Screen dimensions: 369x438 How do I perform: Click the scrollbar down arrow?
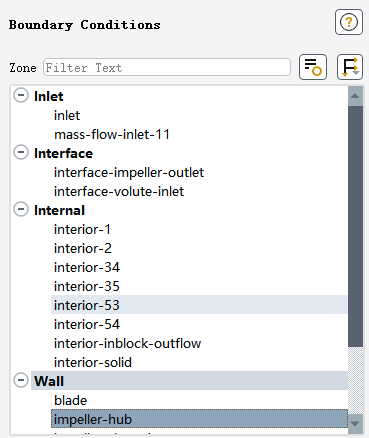(x=355, y=424)
